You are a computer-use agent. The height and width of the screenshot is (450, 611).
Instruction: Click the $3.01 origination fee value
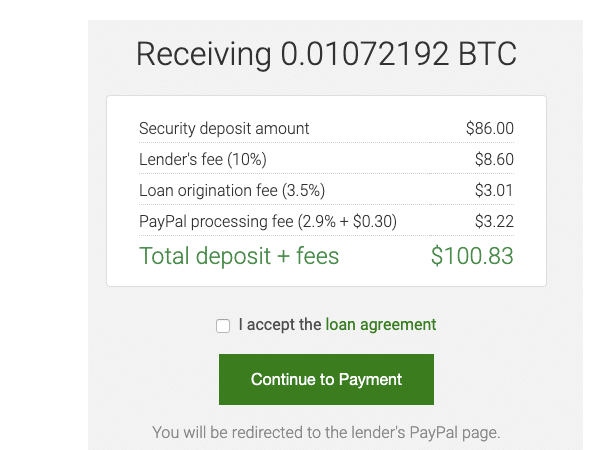tap(494, 190)
